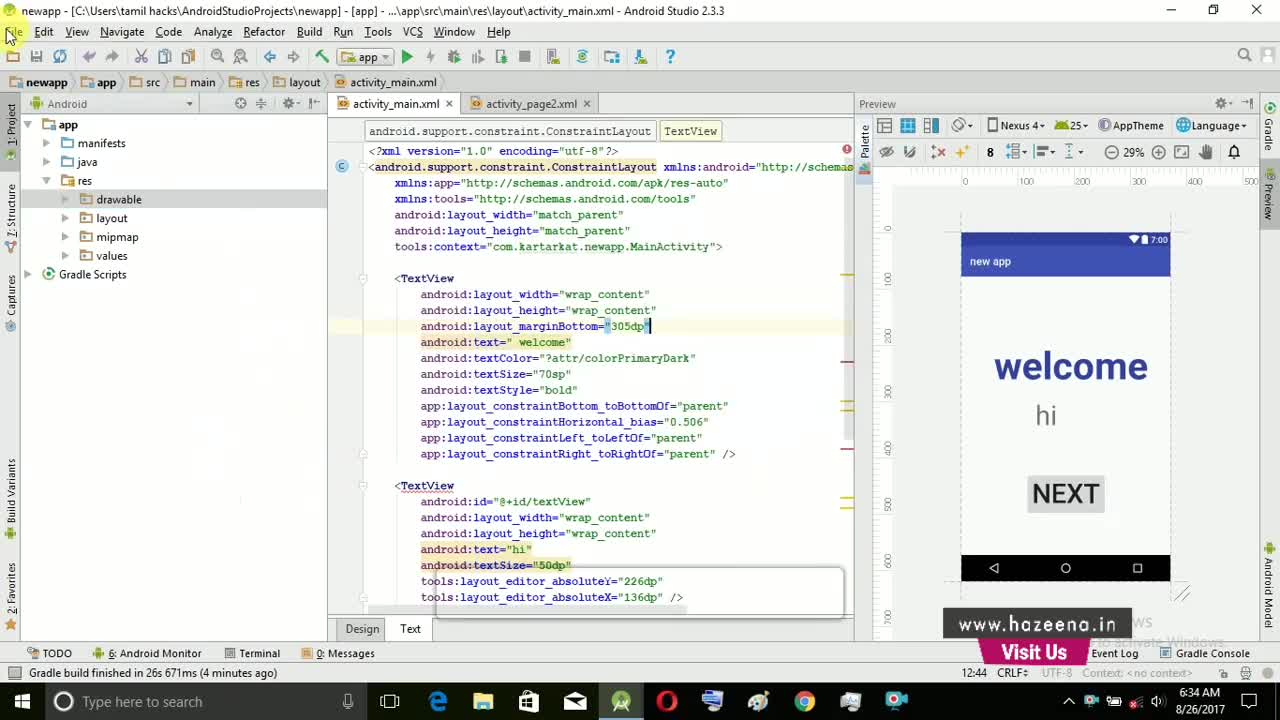Expand the manifests folder arrow
The height and width of the screenshot is (720, 1280).
pos(46,143)
